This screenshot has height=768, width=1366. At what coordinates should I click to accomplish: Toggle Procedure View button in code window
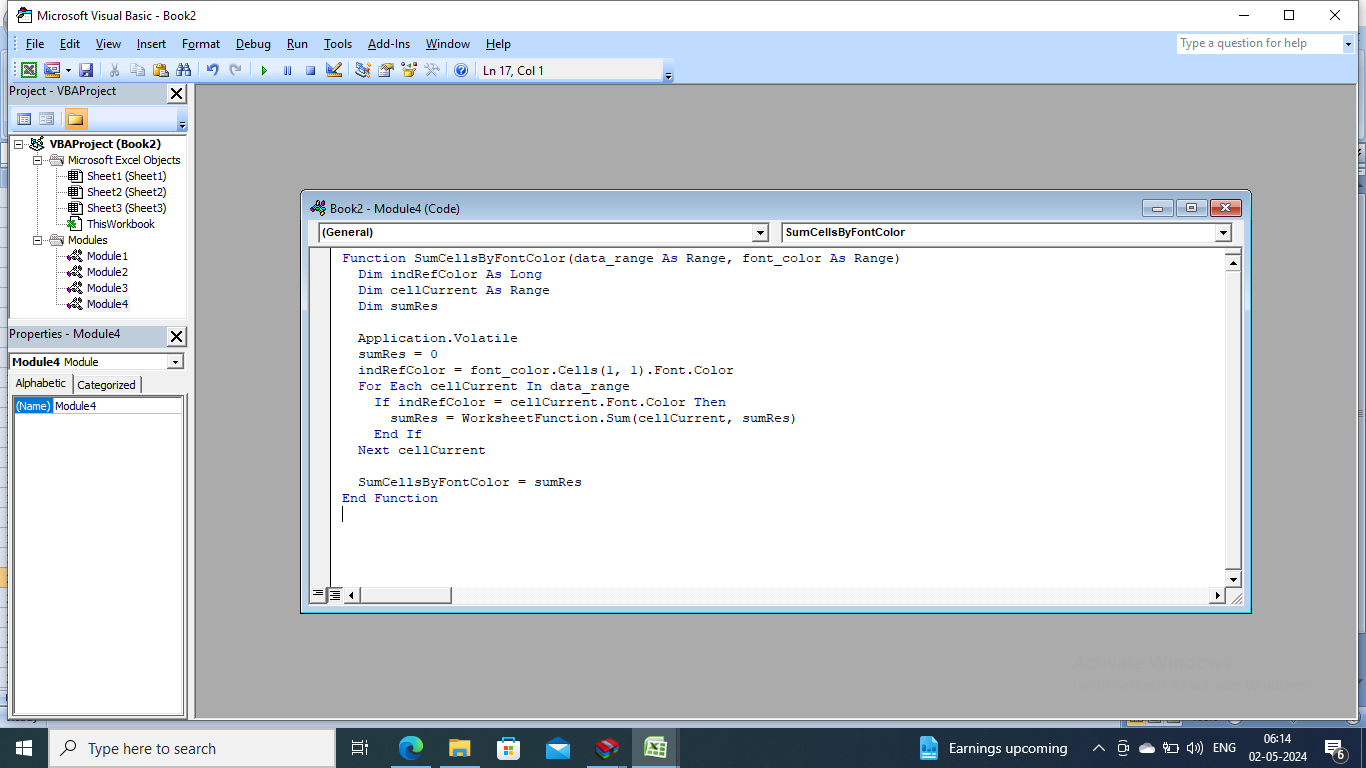click(x=318, y=595)
